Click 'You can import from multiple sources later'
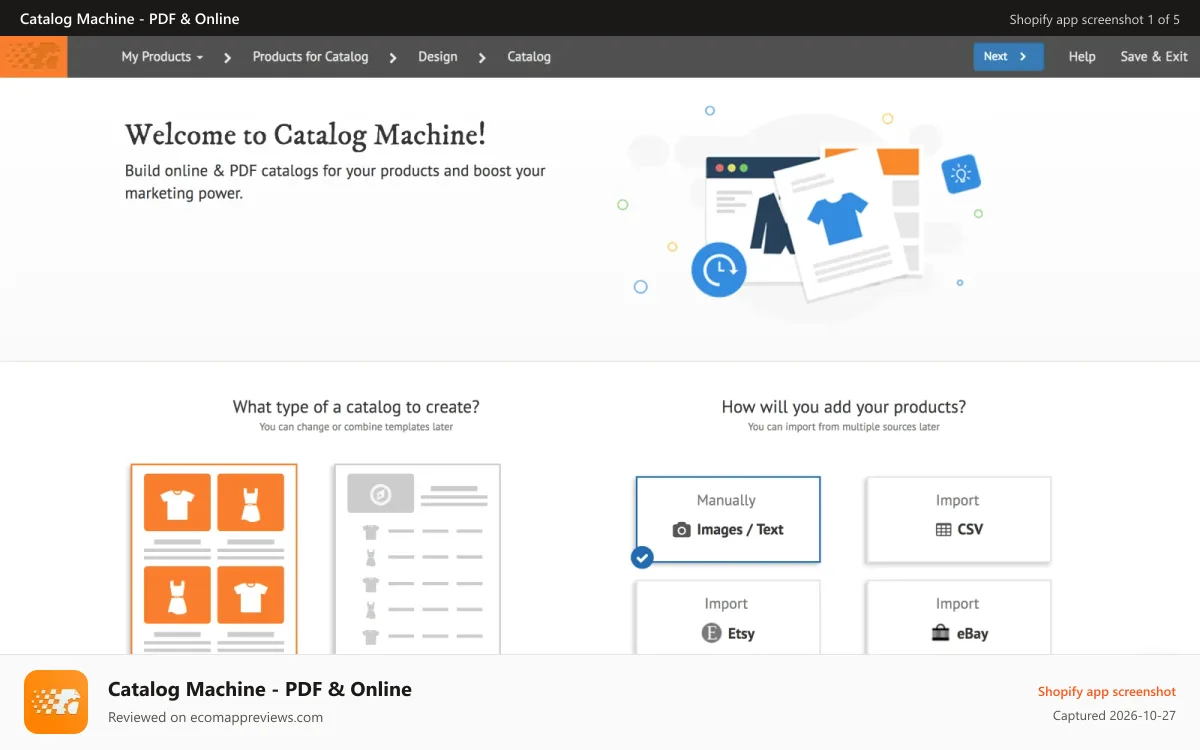 pyautogui.click(x=844, y=427)
